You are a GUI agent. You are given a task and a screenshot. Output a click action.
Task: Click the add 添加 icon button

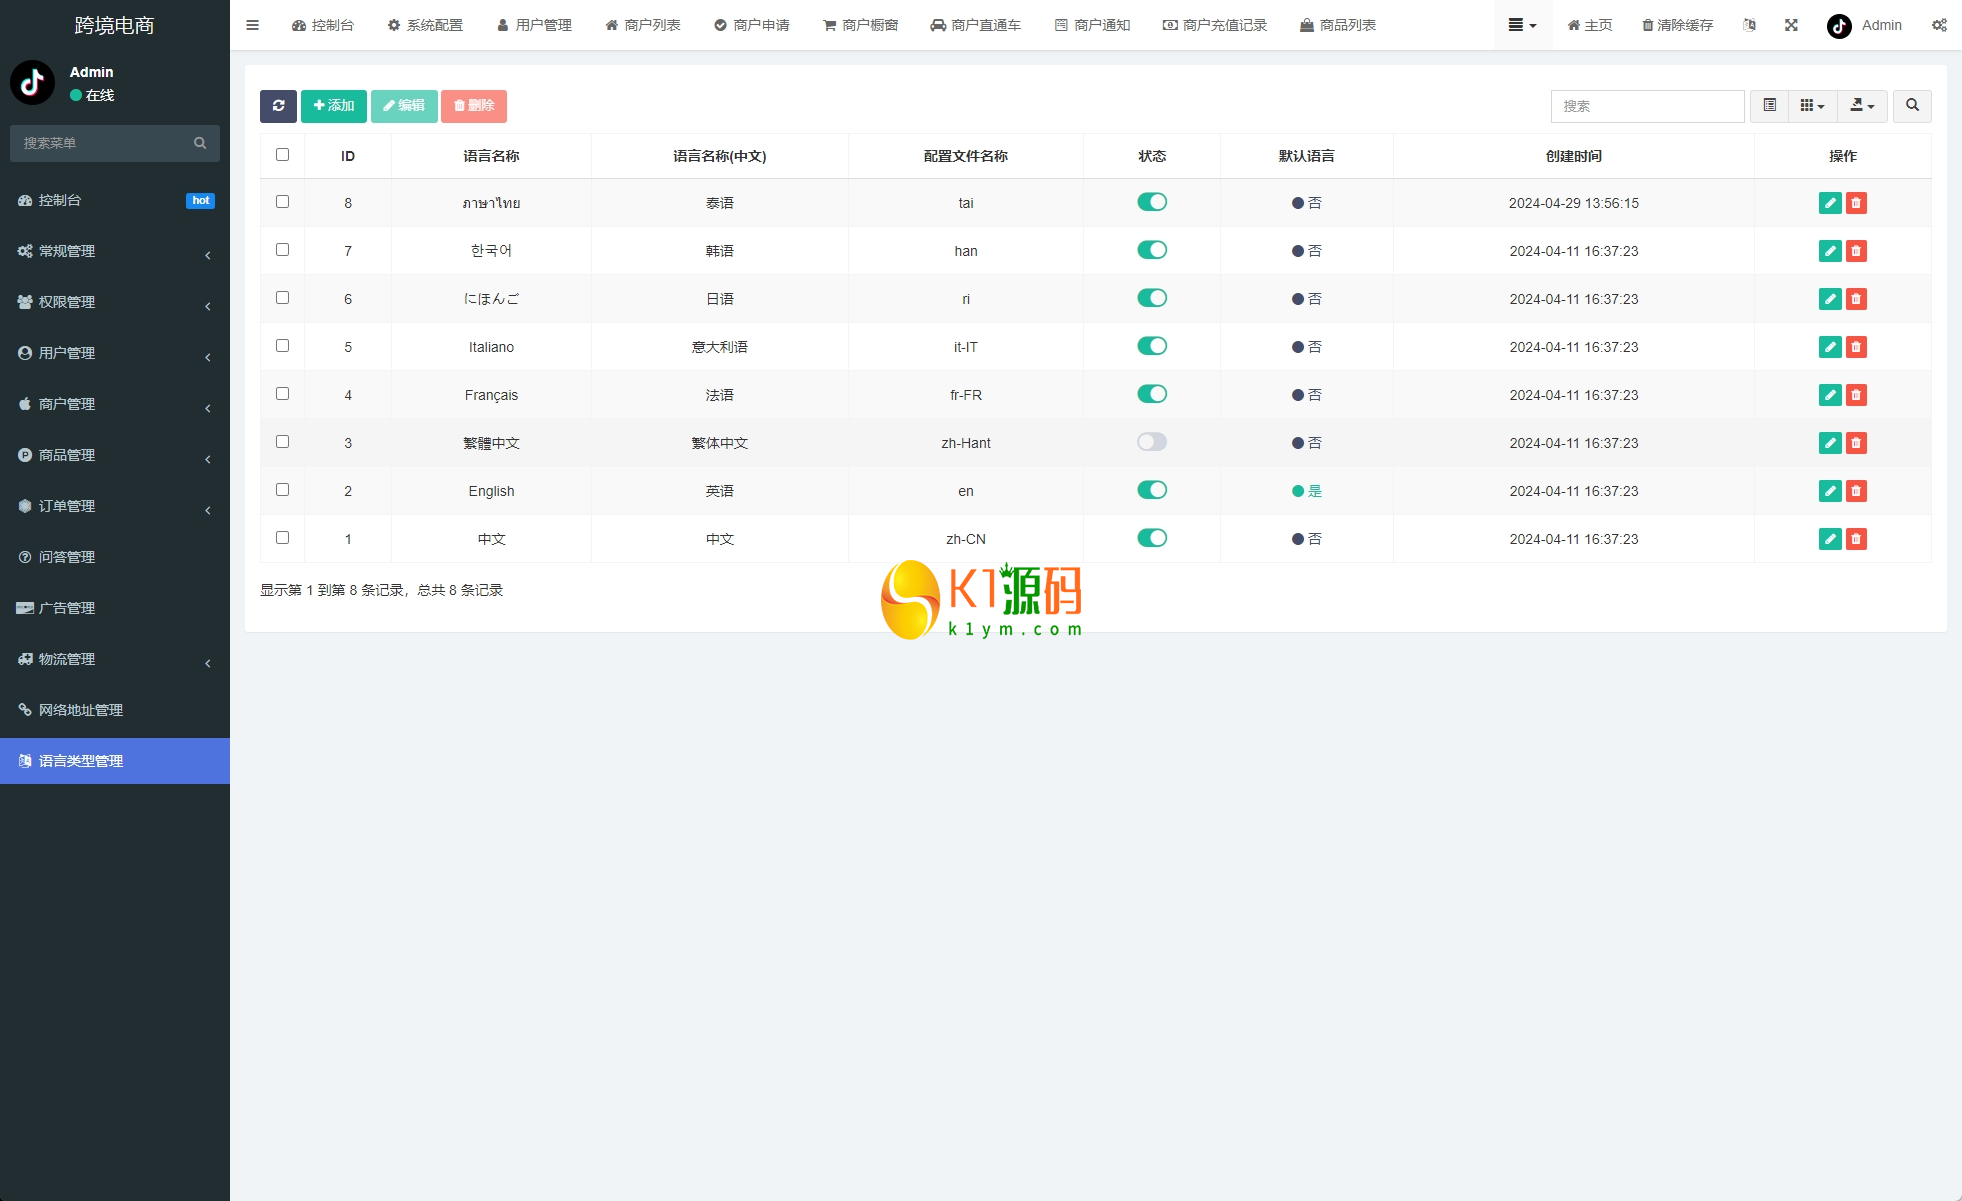pyautogui.click(x=334, y=105)
